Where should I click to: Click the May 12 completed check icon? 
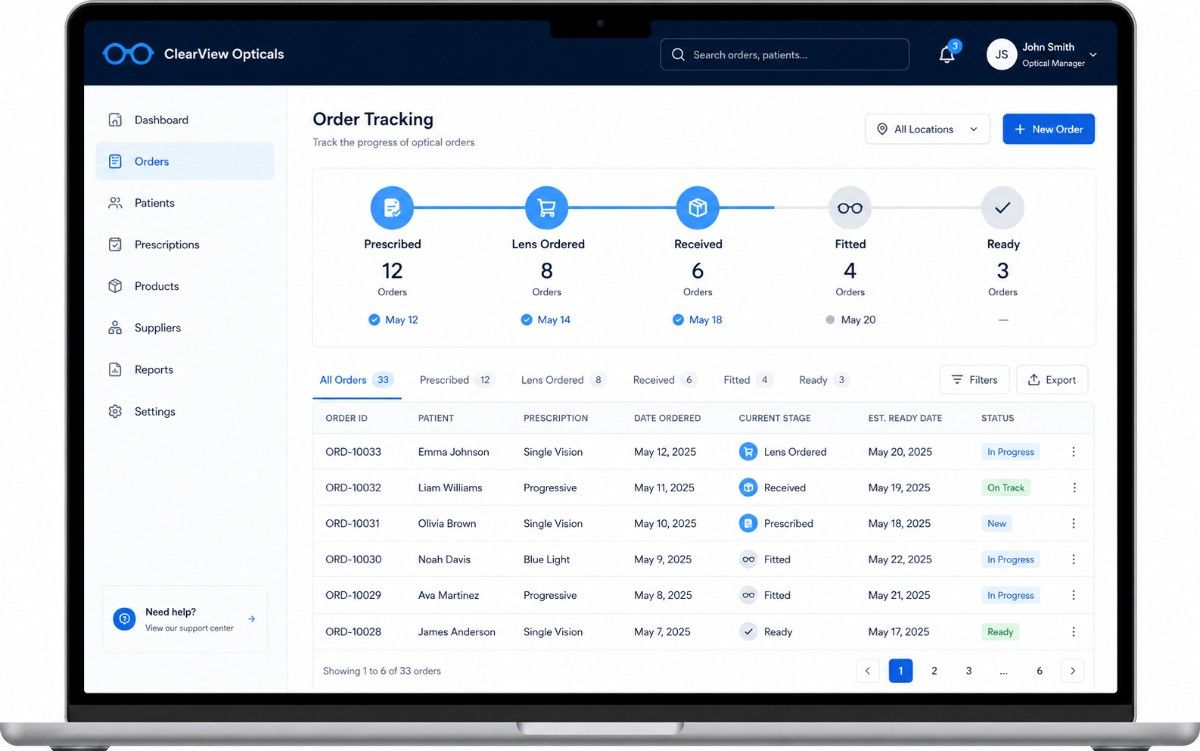click(374, 320)
